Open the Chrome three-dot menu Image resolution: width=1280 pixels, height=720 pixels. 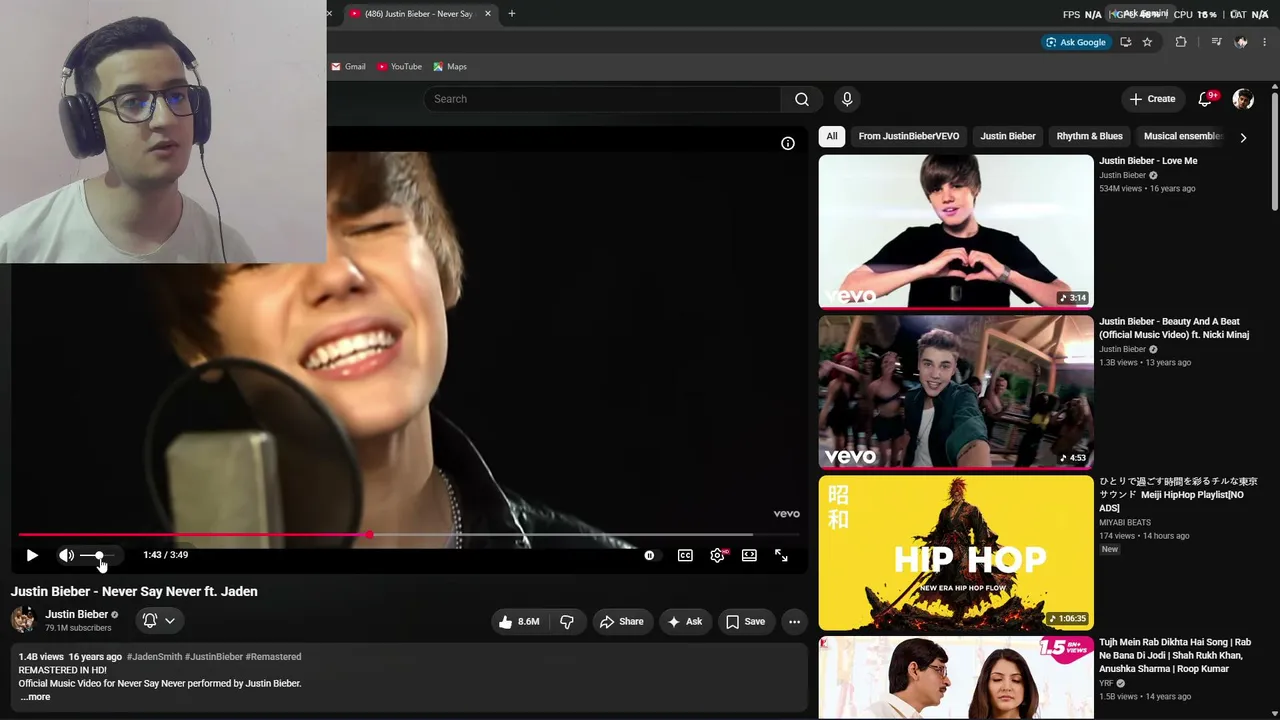coord(1265,42)
